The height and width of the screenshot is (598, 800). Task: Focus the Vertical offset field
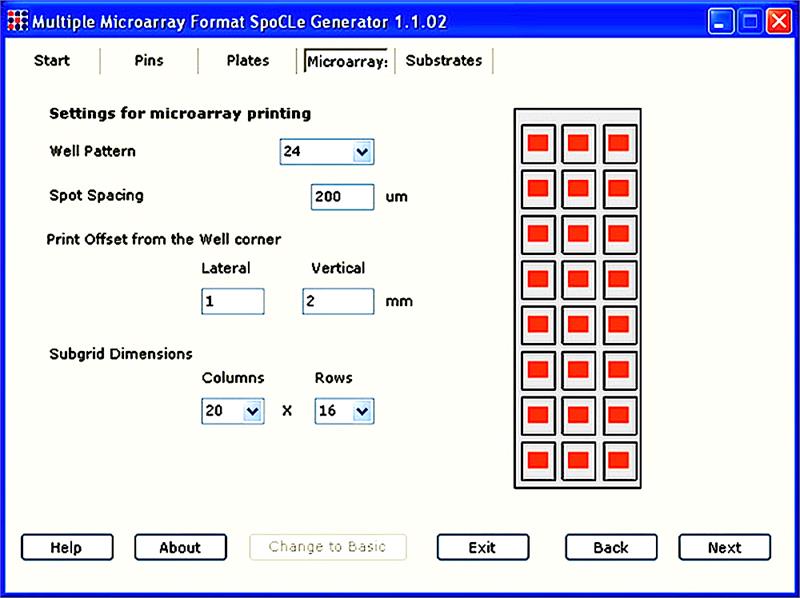click(338, 301)
